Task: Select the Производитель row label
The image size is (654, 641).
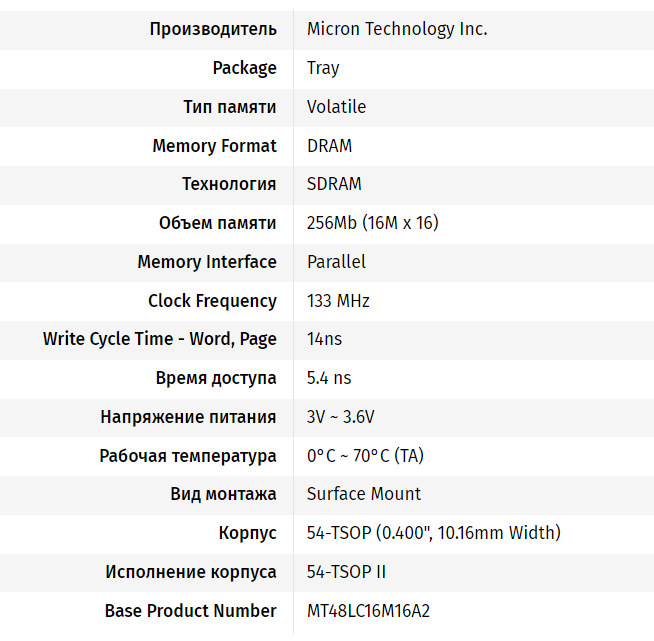Action: (213, 29)
